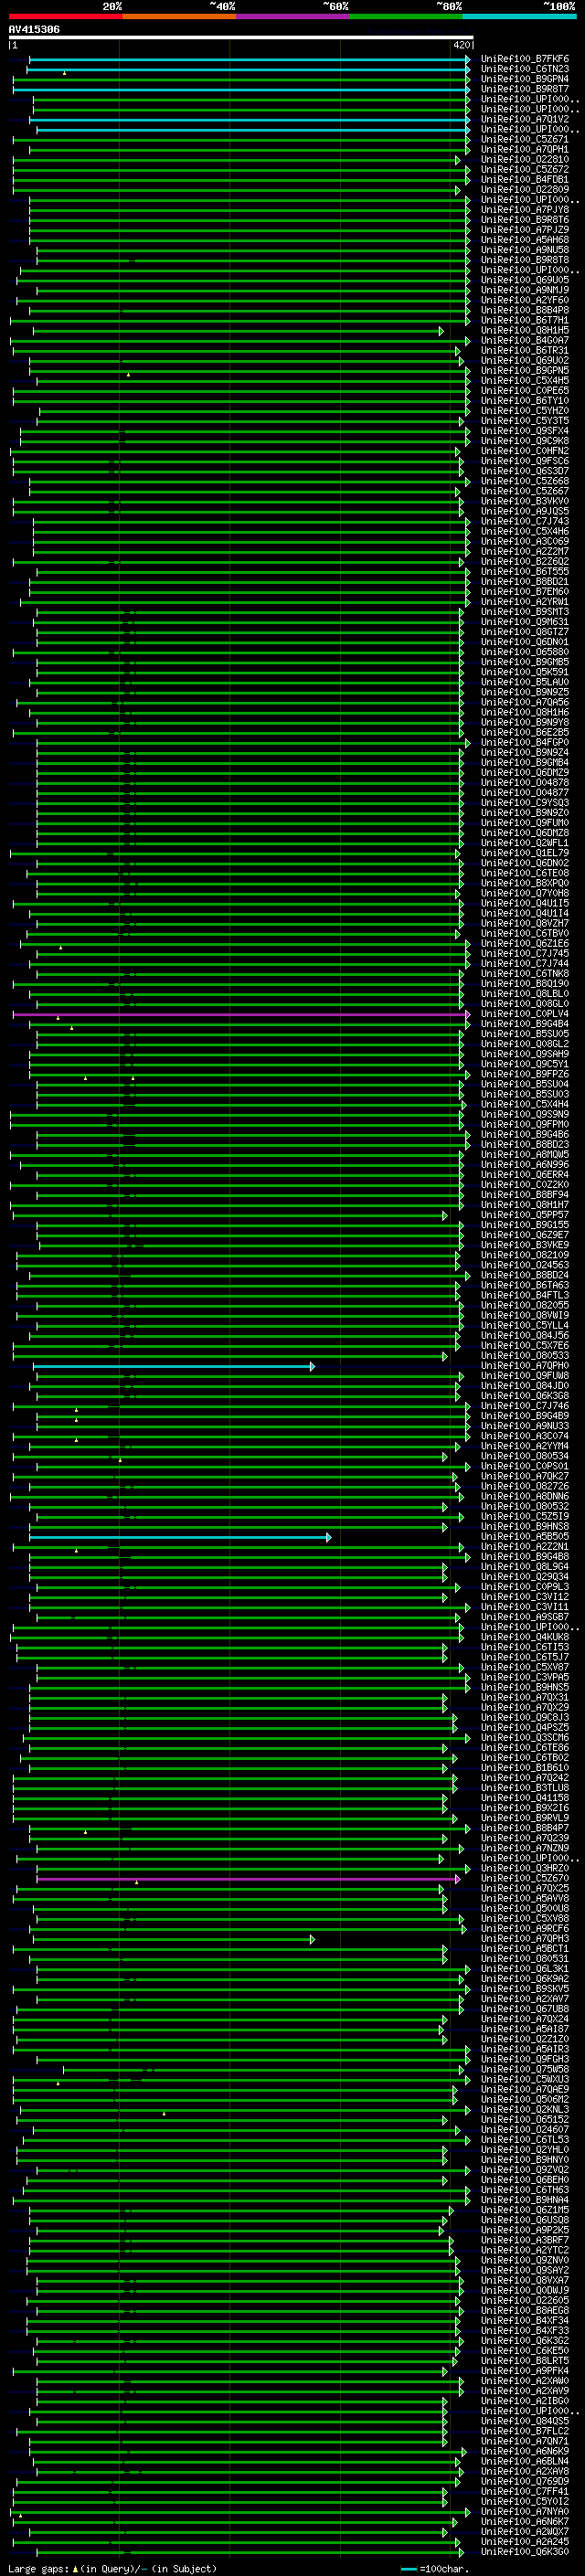Open the hit UniRef100_O24563
Viewport: 585px width, 2576px height.
tap(524, 1265)
